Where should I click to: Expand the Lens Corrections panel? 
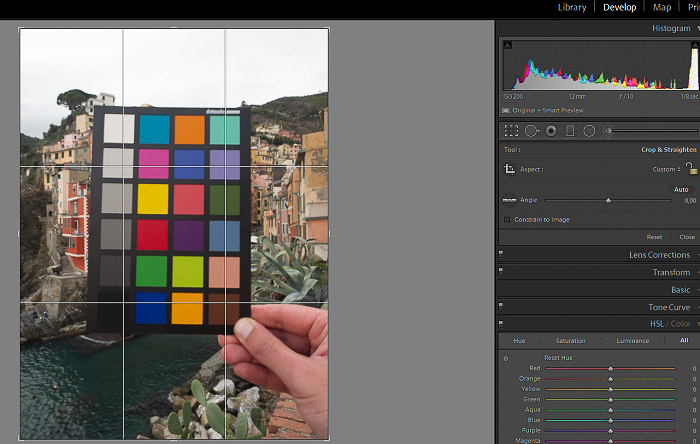(x=659, y=255)
